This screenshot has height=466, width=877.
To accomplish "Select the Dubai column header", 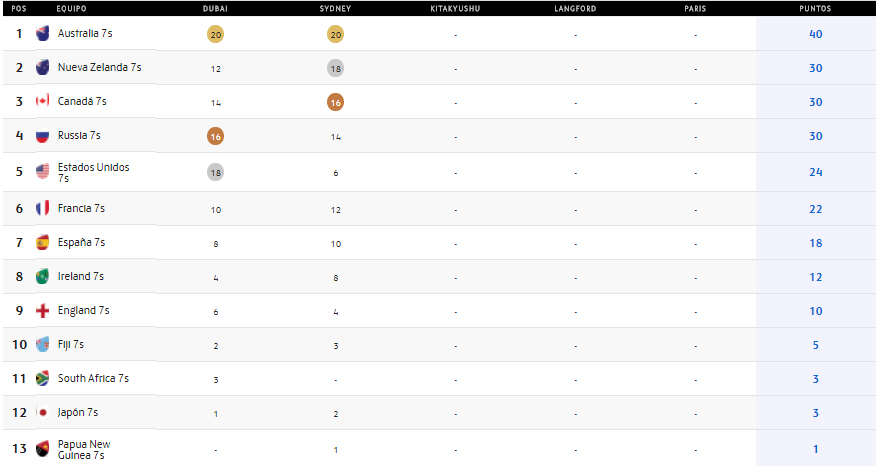I will (215, 9).
